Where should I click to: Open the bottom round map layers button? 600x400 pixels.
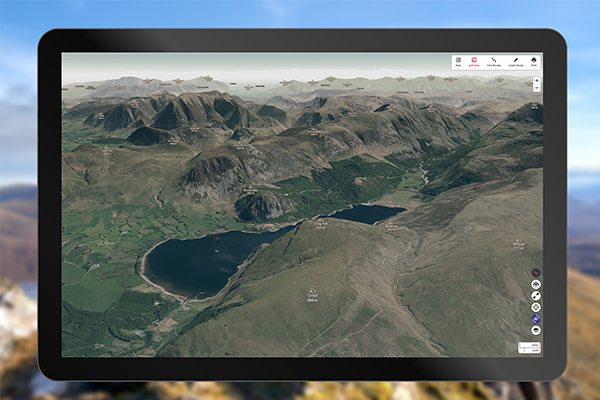[x=536, y=331]
